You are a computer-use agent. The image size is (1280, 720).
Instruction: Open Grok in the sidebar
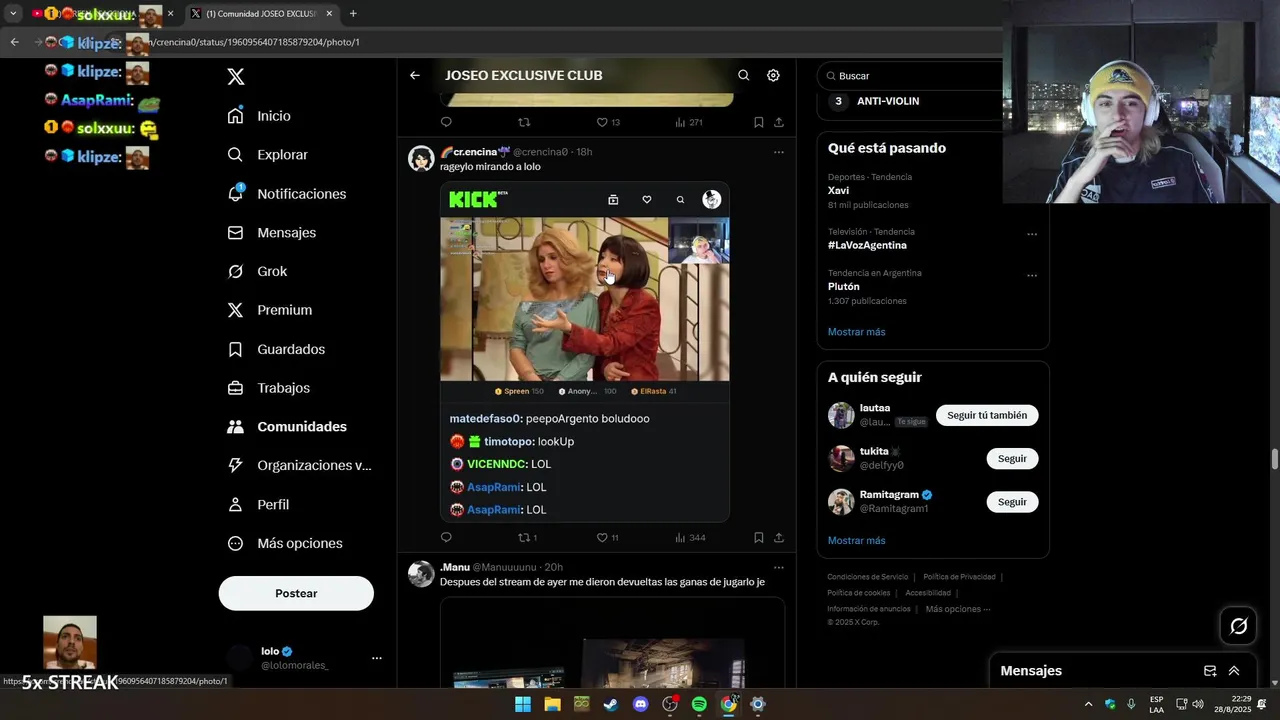[x=258, y=271]
